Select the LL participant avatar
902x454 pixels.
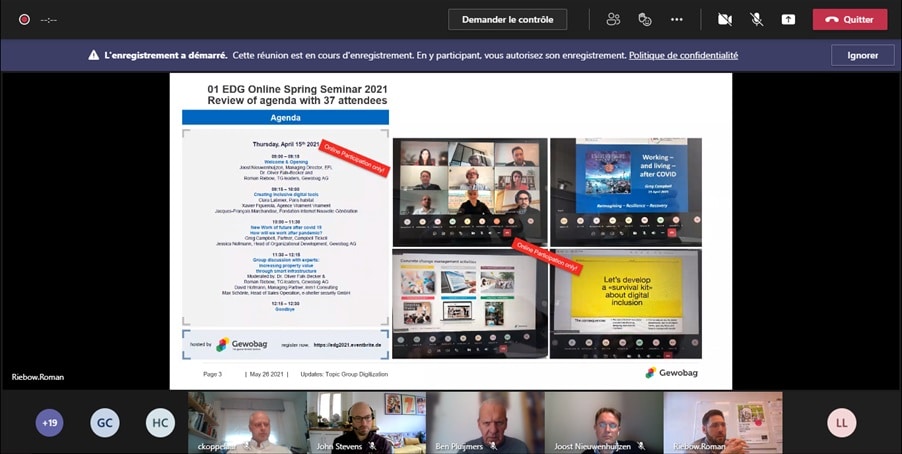[841, 423]
